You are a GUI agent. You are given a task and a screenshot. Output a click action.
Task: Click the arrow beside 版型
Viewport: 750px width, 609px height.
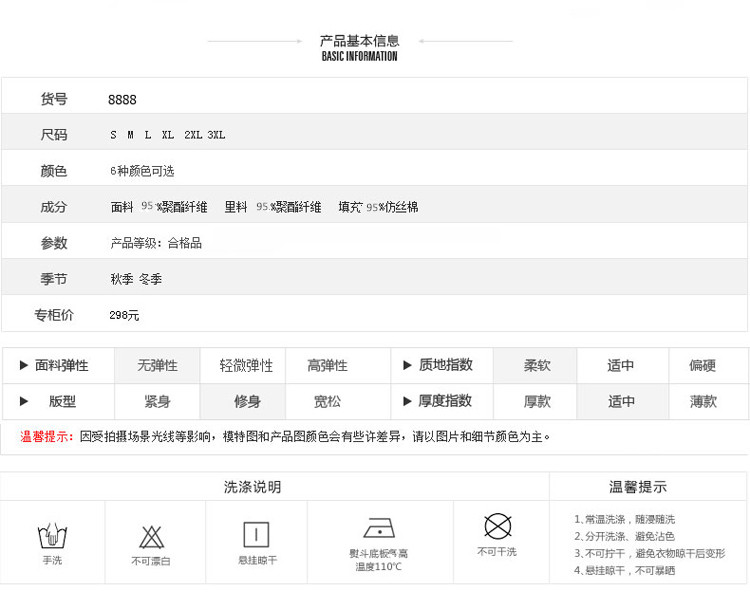pos(24,401)
